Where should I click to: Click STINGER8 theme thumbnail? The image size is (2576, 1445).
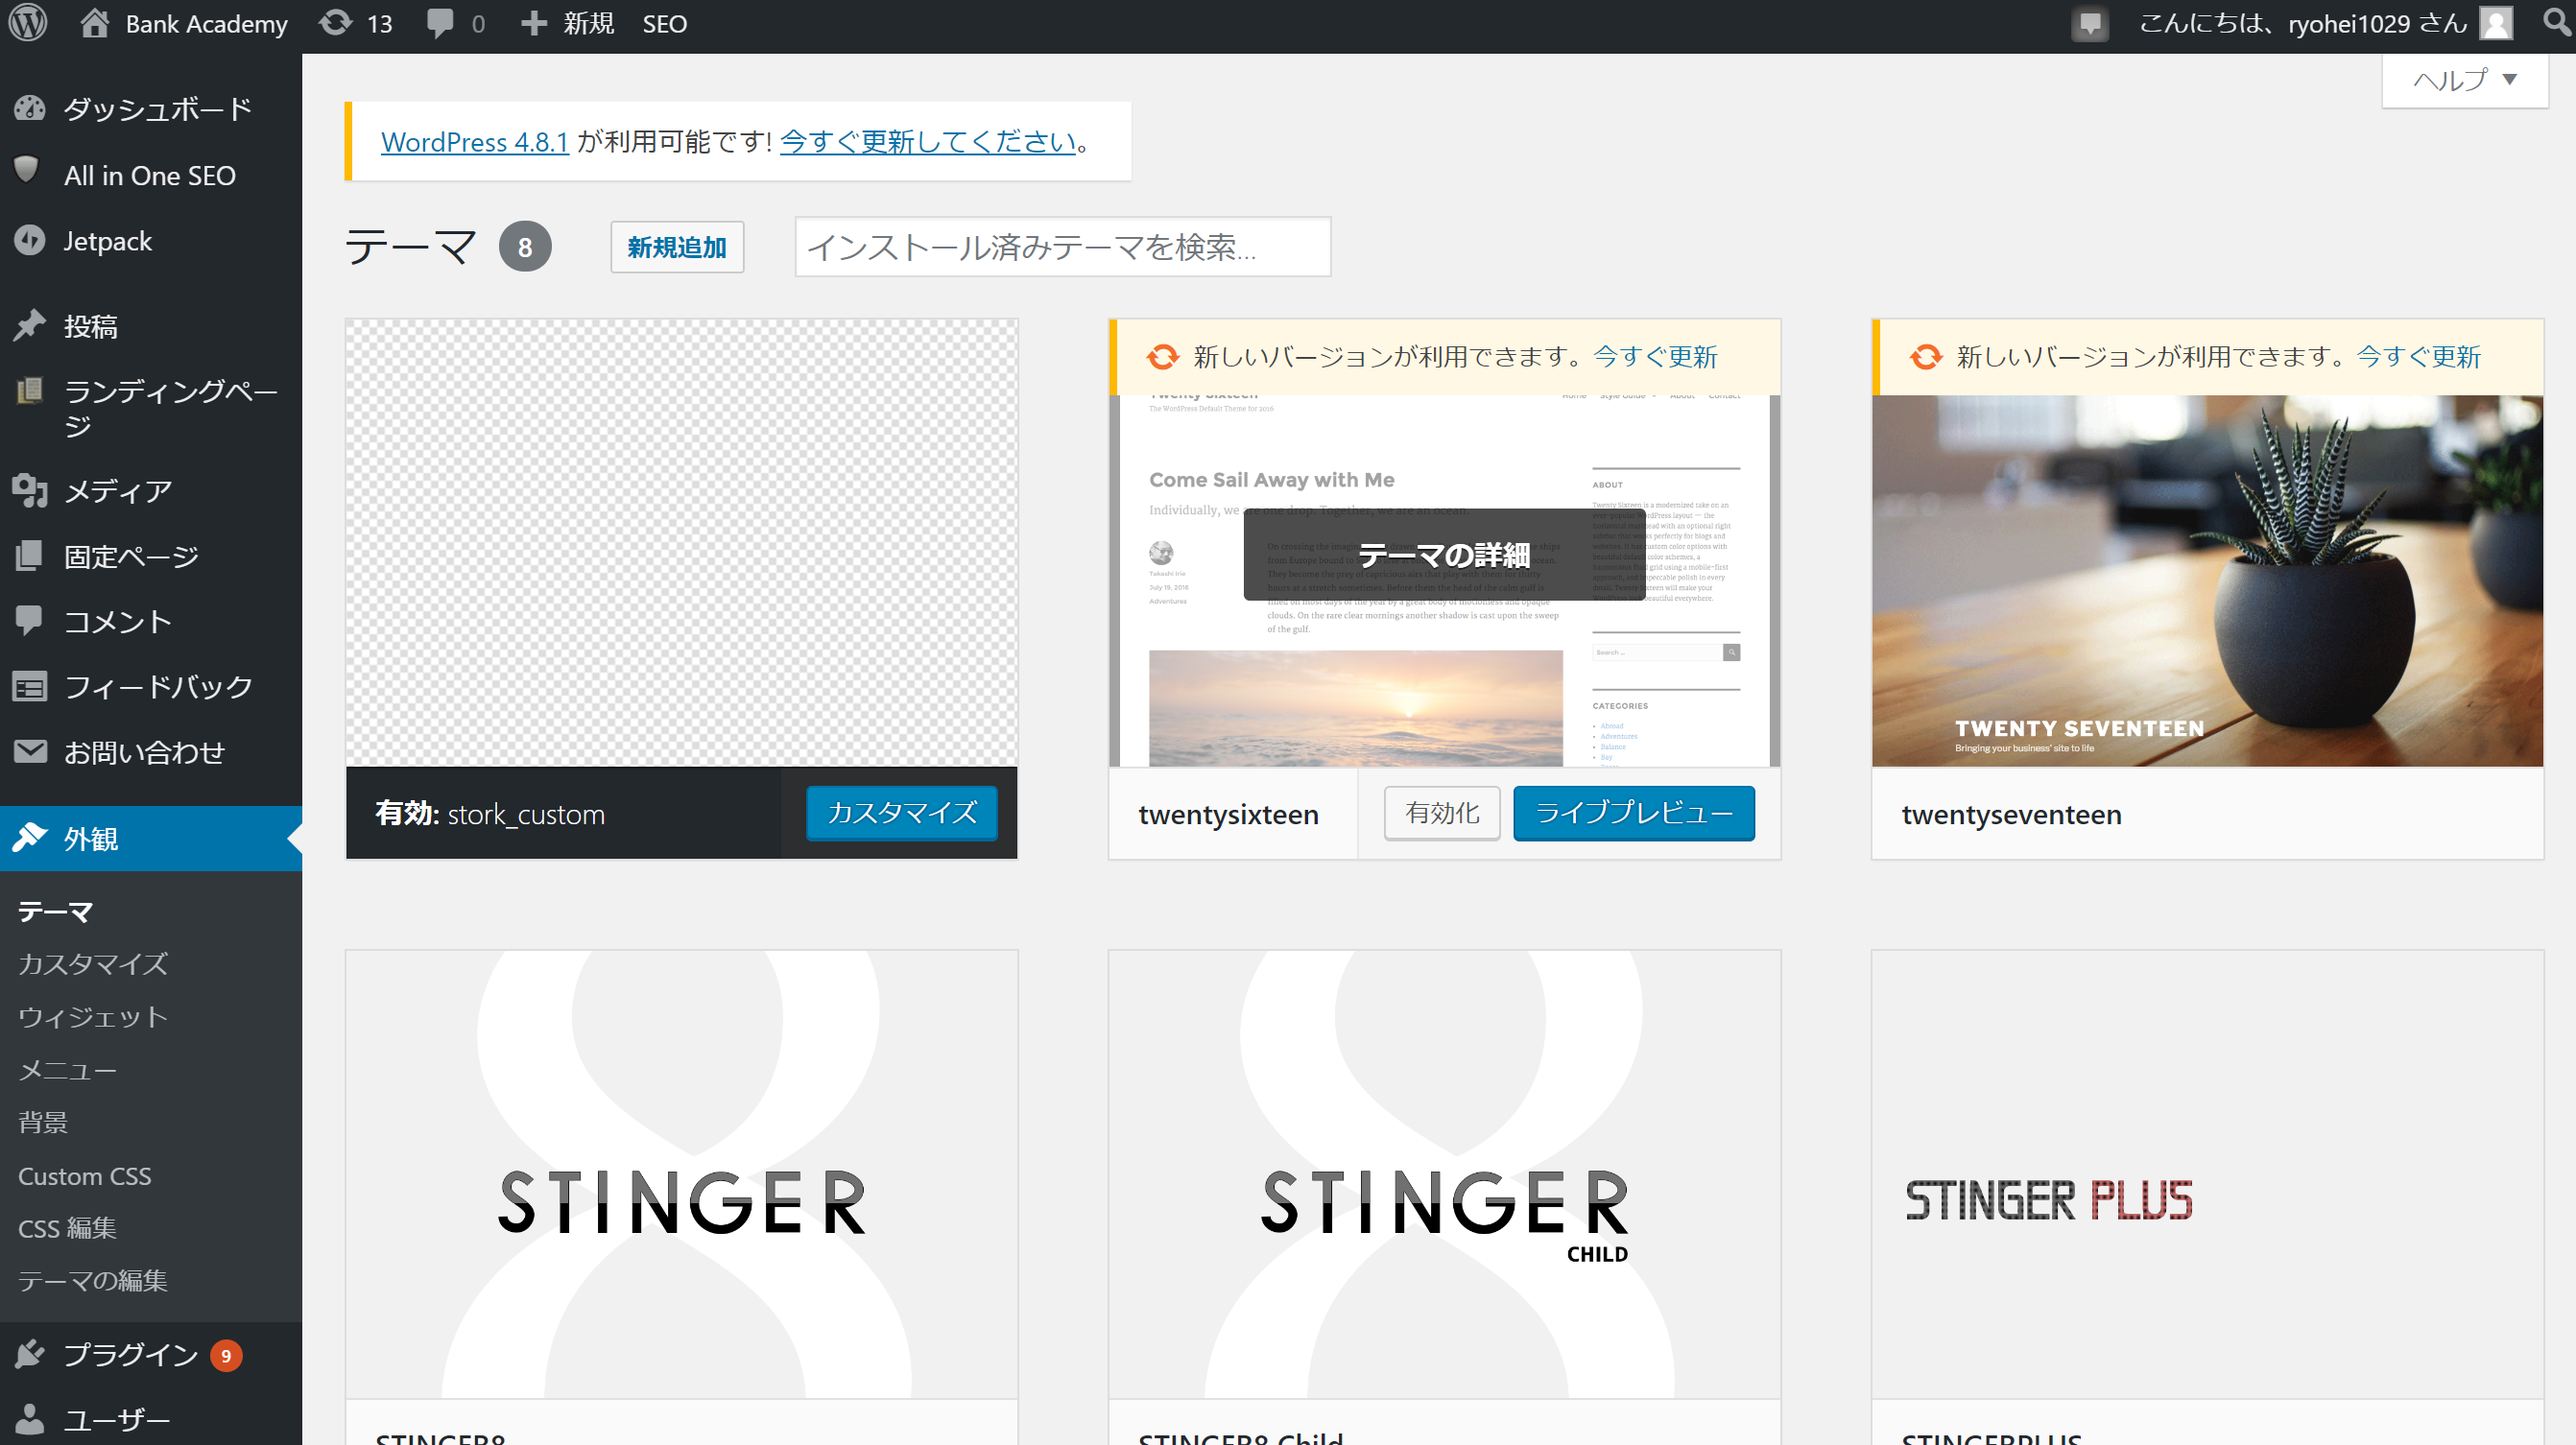[681, 1174]
